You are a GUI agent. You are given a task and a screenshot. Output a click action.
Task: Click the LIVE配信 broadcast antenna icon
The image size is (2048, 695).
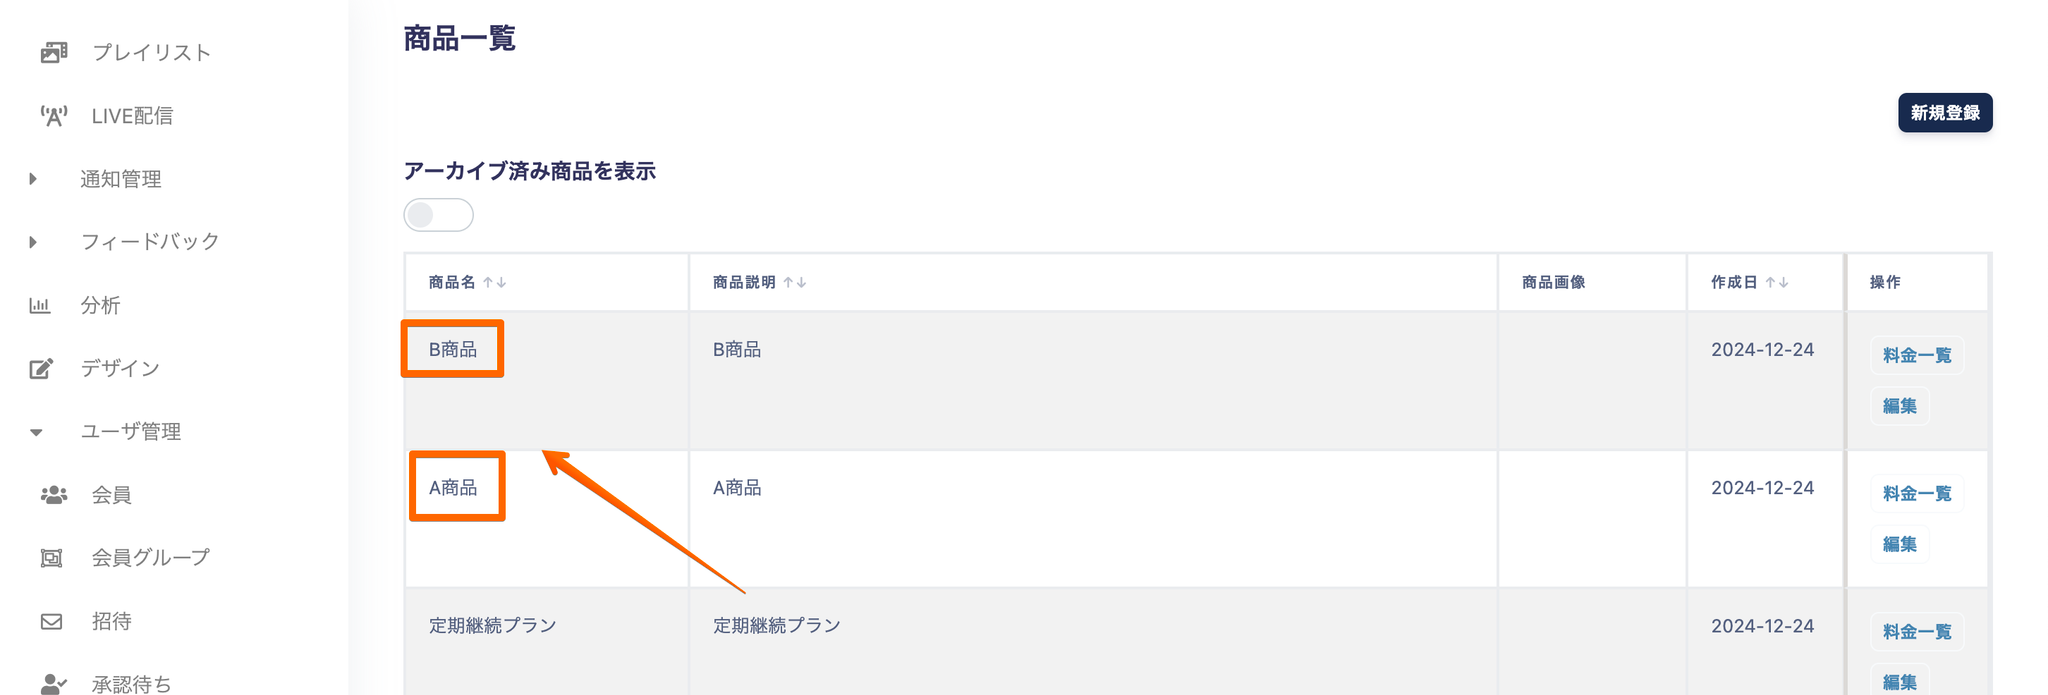[x=54, y=116]
